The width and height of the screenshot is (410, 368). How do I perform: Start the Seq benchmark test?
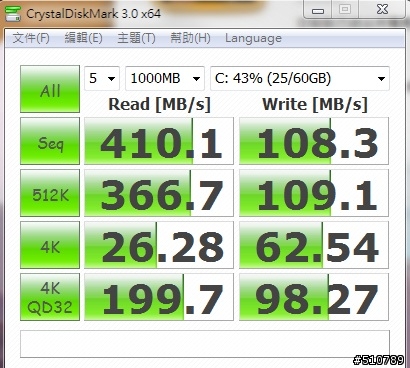click(x=50, y=141)
